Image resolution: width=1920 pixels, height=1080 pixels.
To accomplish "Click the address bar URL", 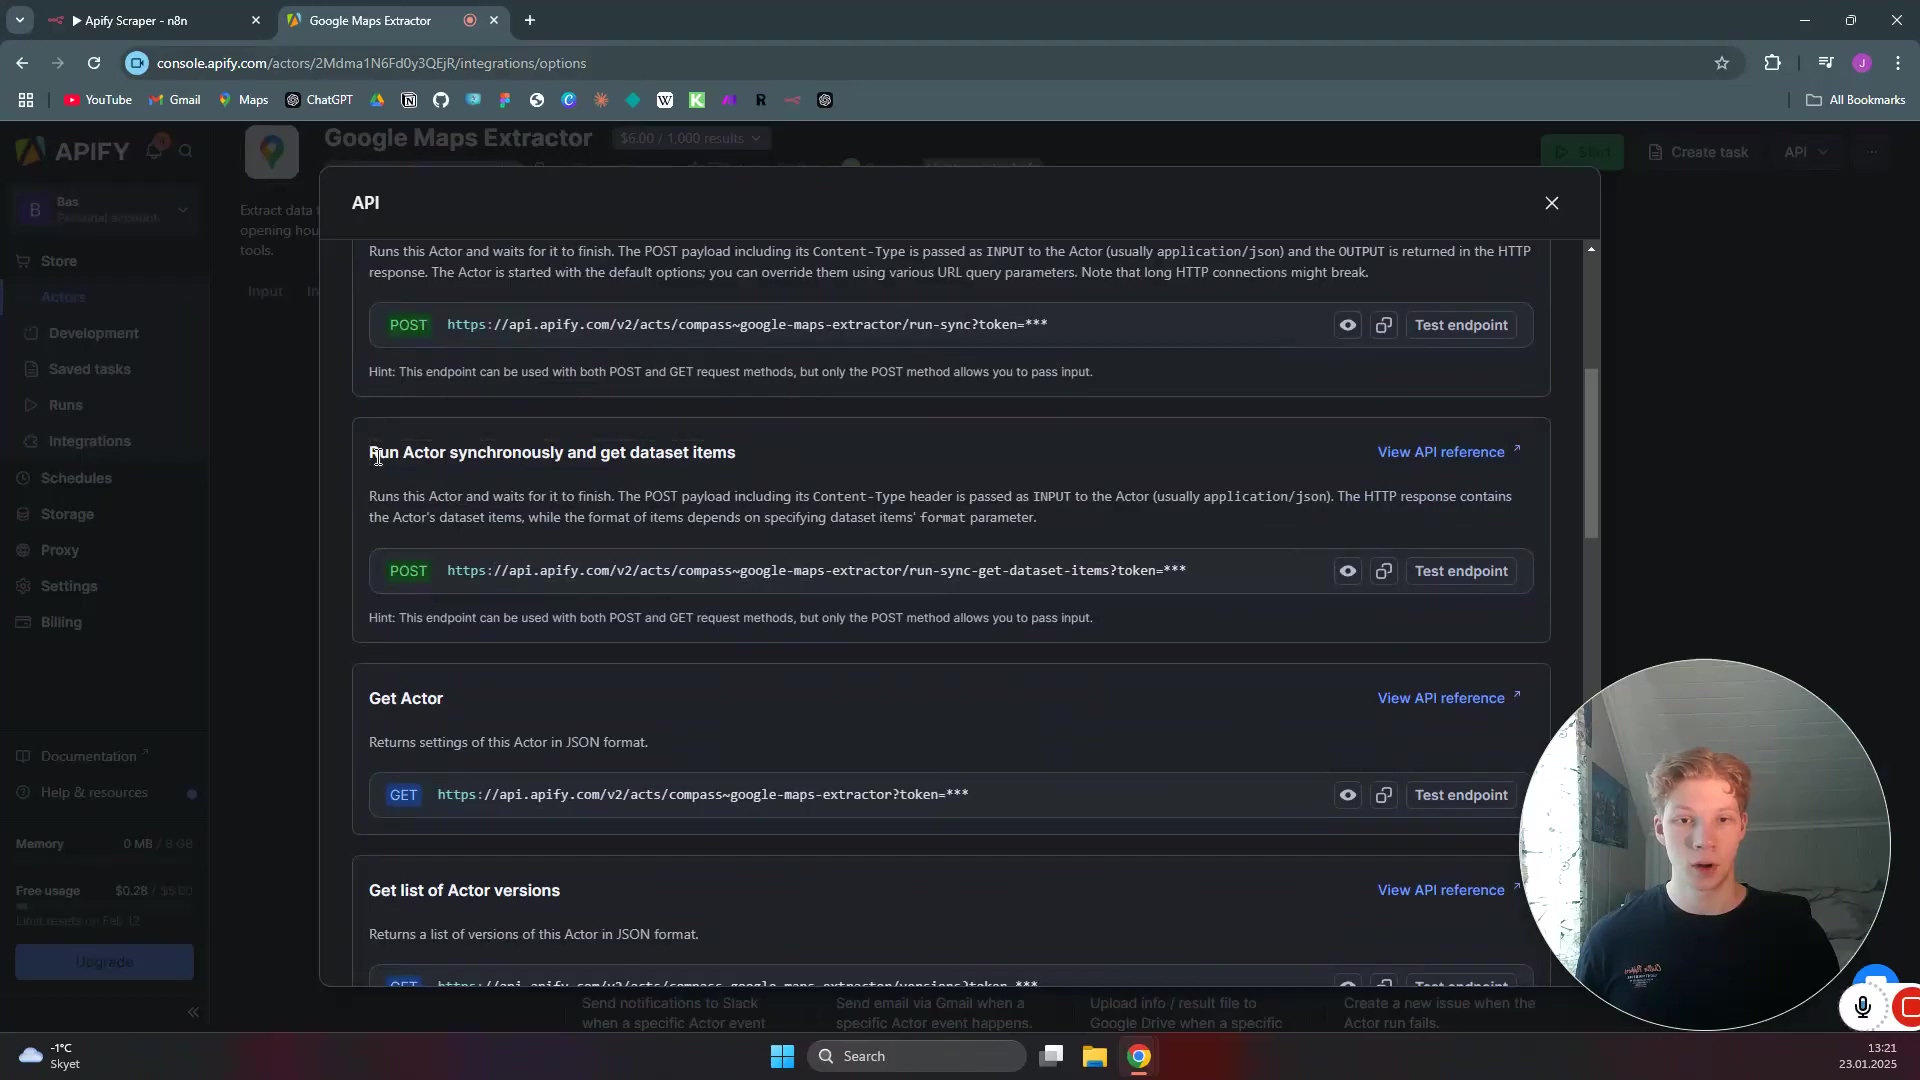I will pyautogui.click(x=371, y=63).
